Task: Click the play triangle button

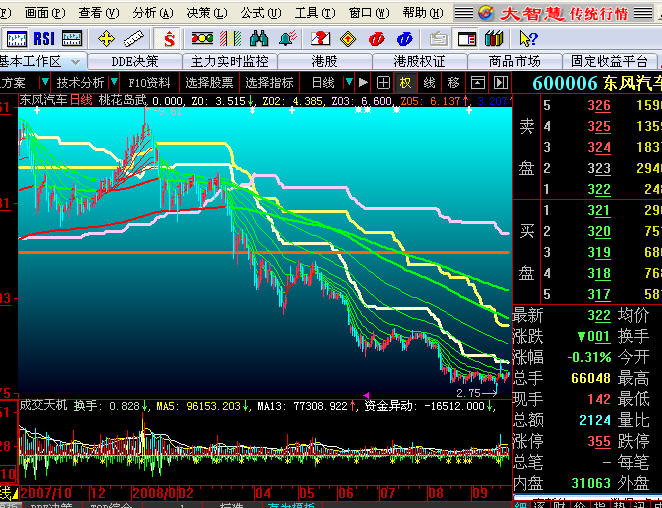Action: point(363,82)
